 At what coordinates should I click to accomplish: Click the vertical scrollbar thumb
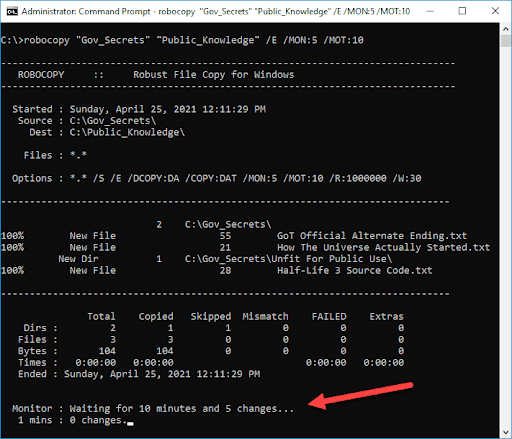[x=505, y=41]
